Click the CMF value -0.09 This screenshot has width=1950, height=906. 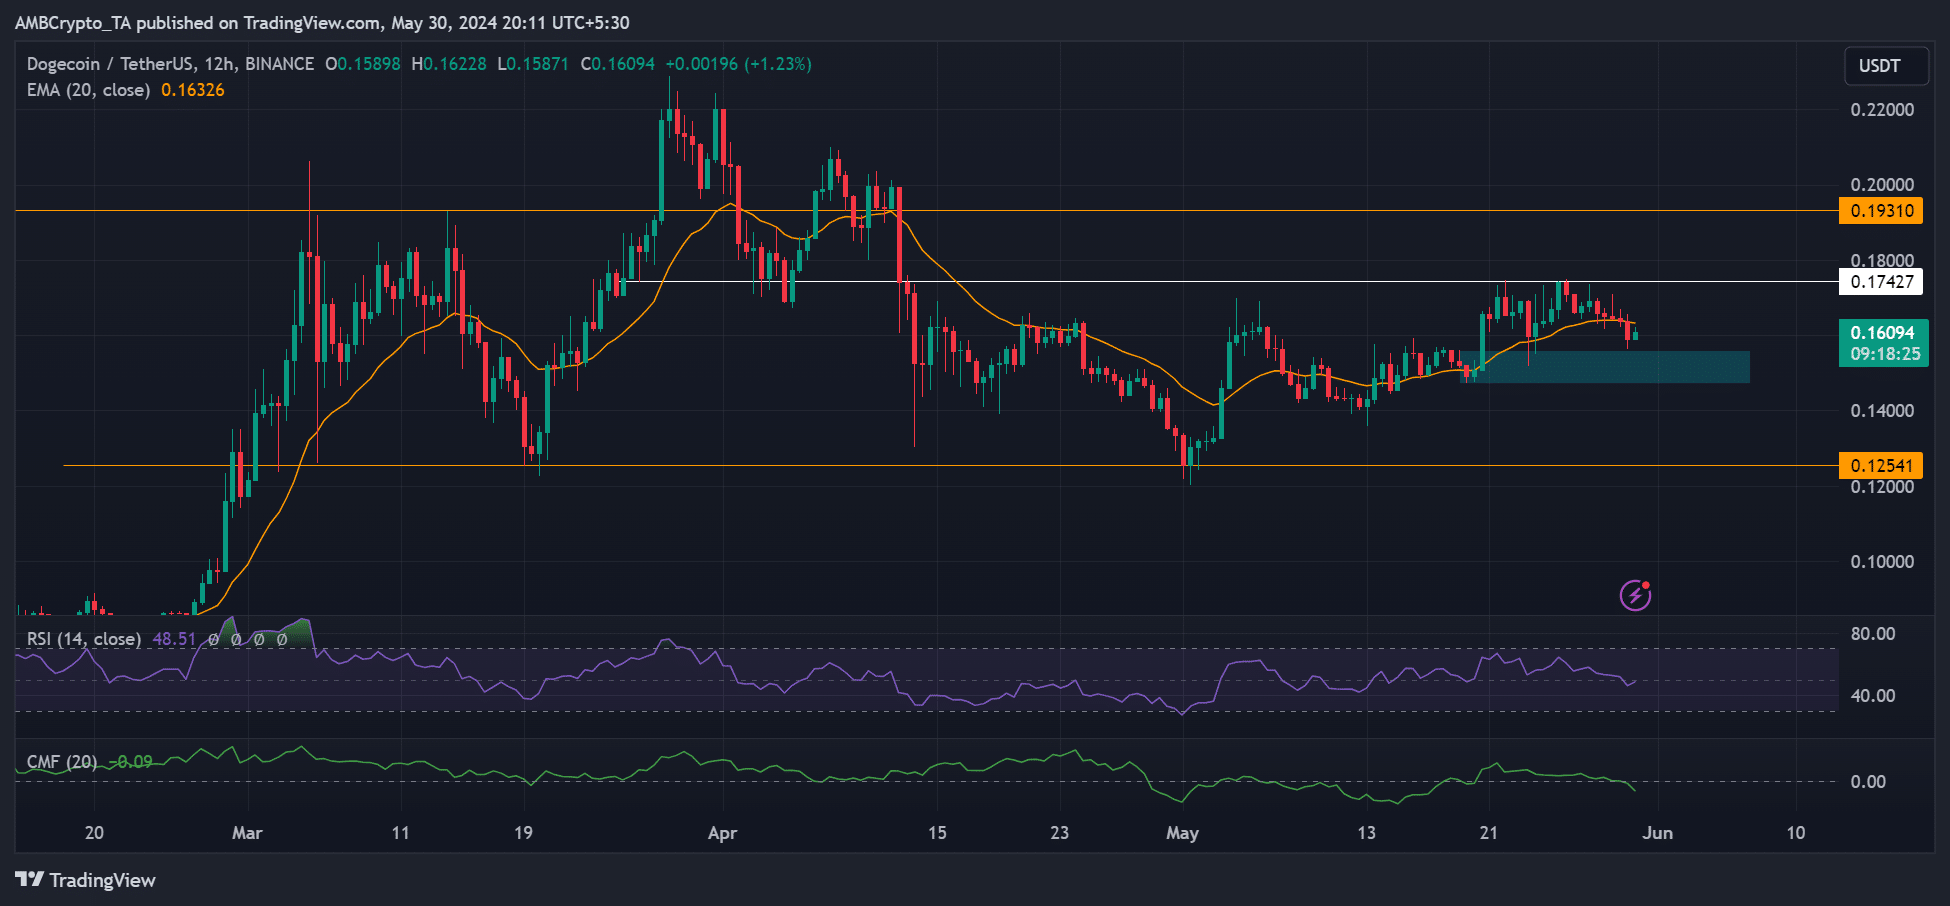point(131,762)
